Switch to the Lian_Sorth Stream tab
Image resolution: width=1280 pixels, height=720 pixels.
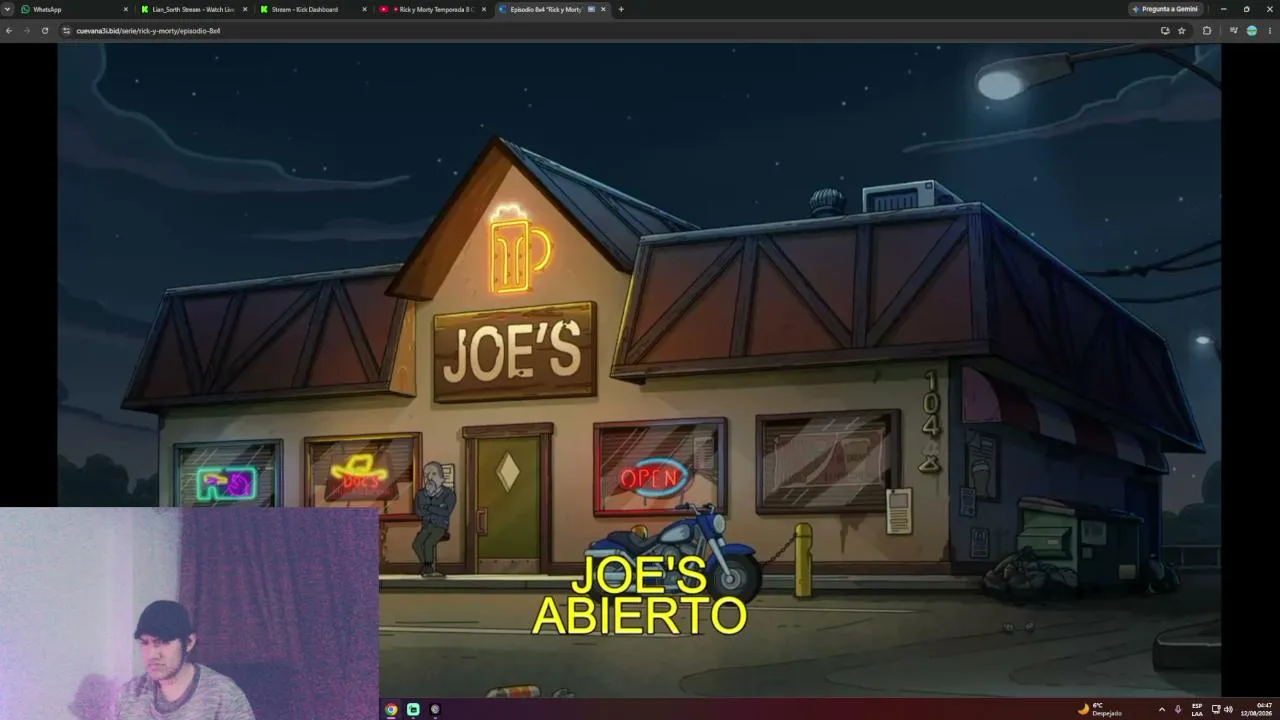point(194,9)
